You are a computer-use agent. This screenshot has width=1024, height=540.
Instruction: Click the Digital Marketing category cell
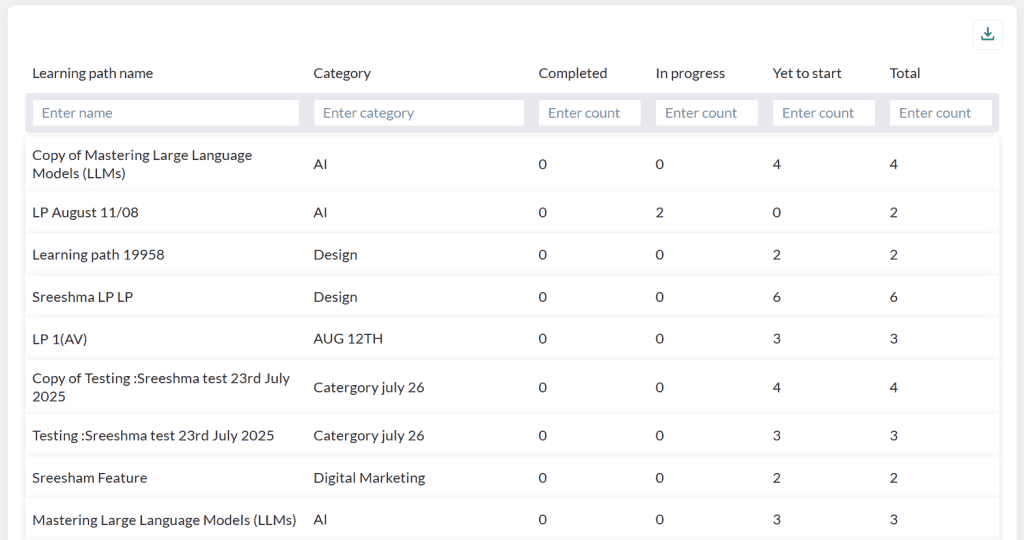(369, 478)
